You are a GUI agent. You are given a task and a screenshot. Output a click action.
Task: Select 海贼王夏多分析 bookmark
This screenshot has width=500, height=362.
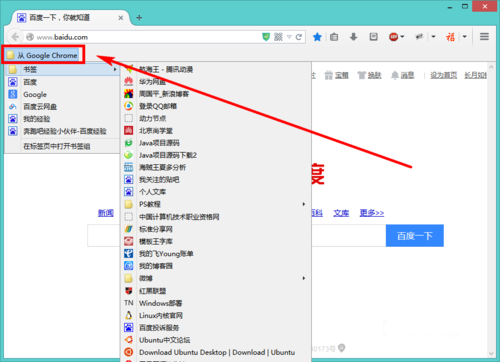click(x=216, y=167)
